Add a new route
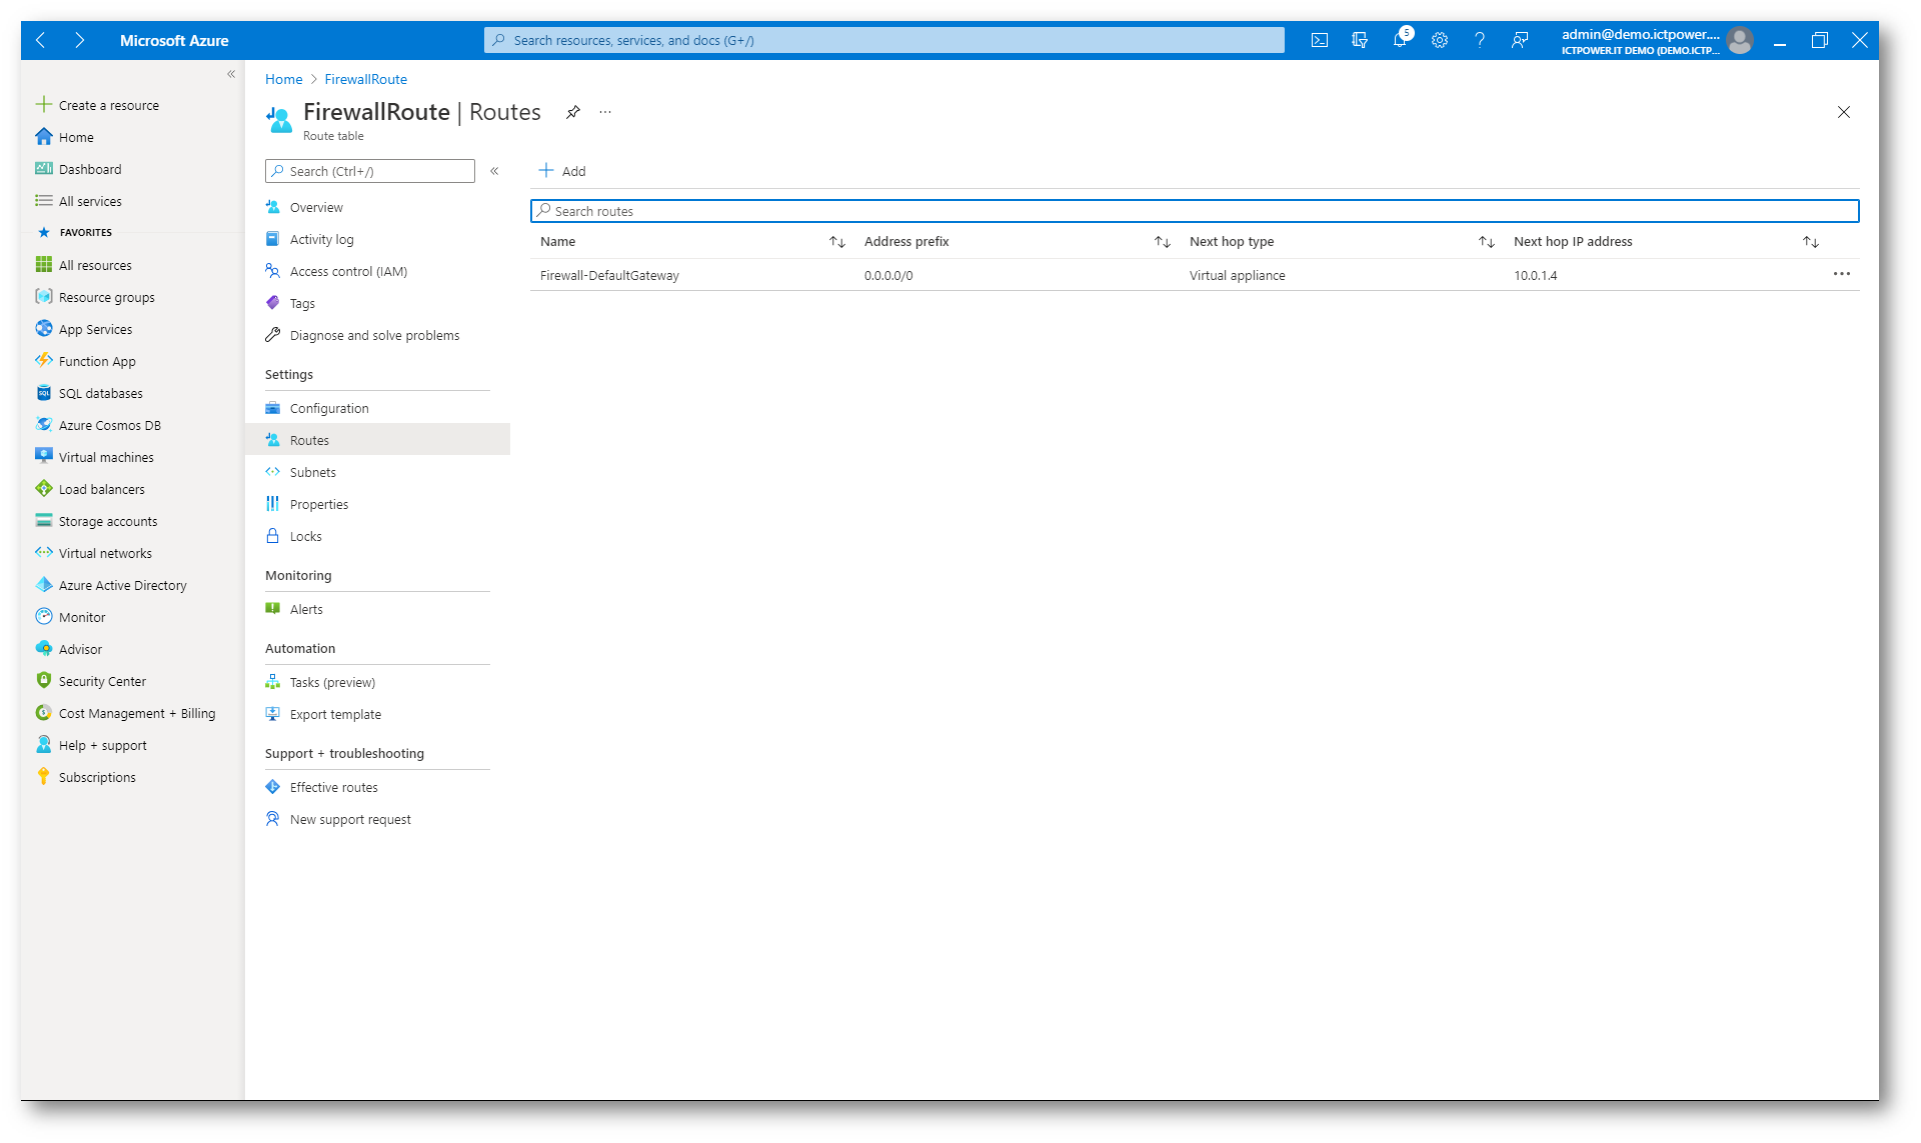The image size is (1921, 1143). 562,171
